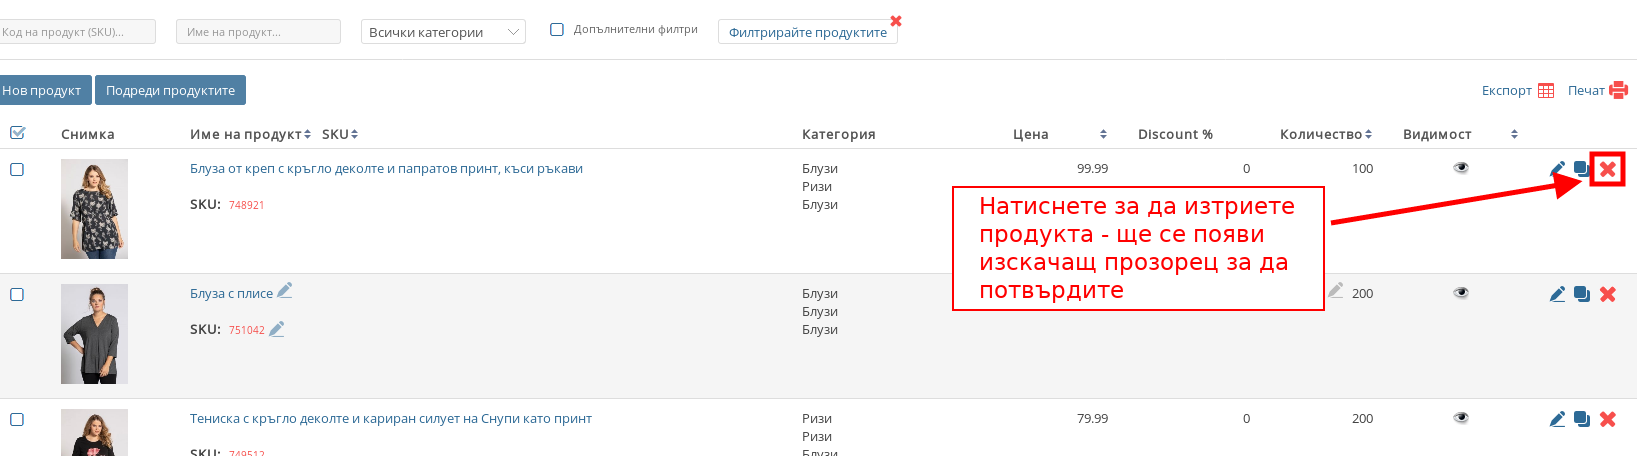Viewport: 1648px width, 456px height.
Task: Edit the Блуза с плисе product row
Action: point(1557,294)
